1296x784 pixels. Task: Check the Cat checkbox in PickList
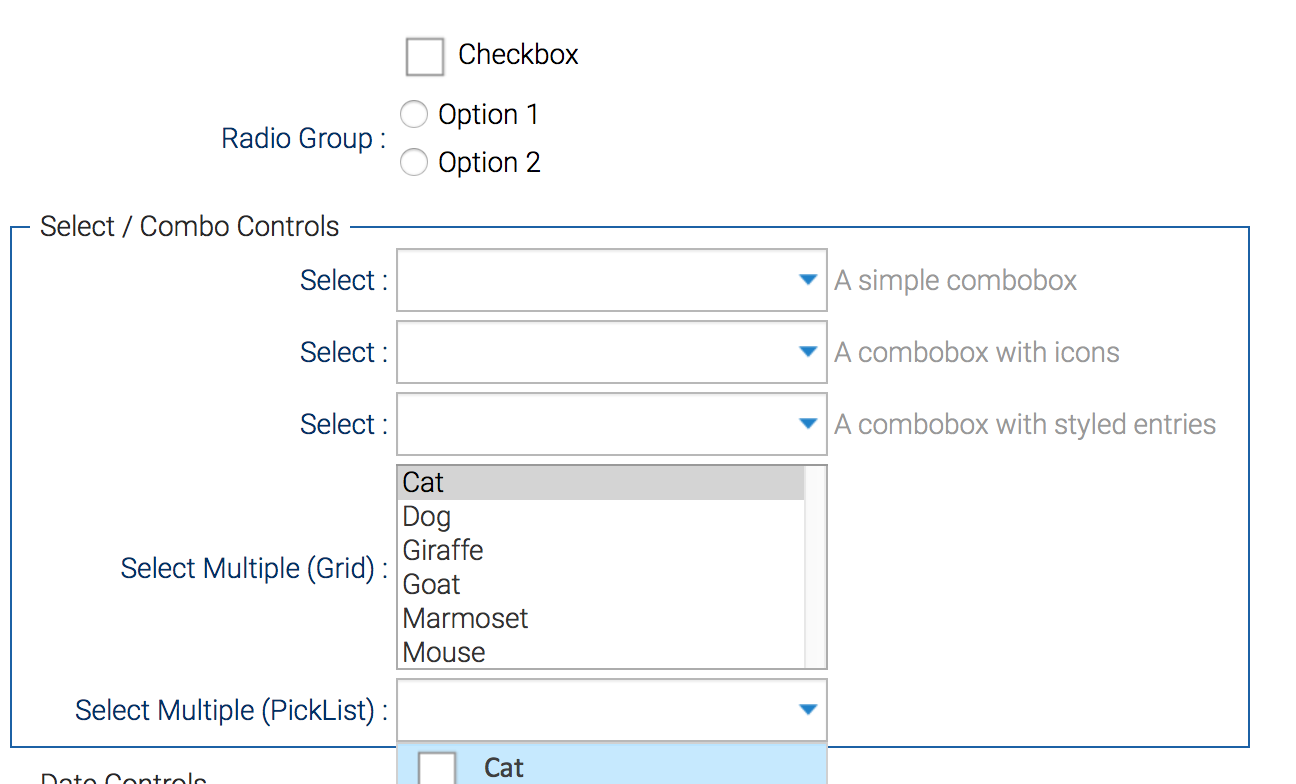pyautogui.click(x=437, y=768)
